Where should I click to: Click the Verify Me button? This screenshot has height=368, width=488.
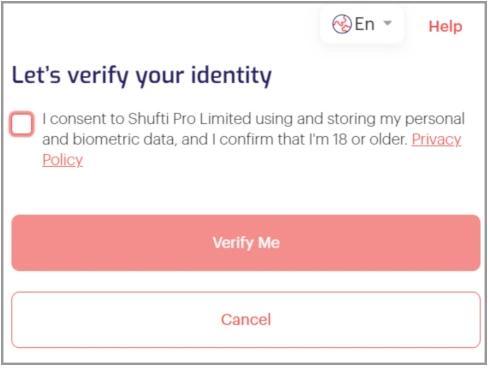click(246, 243)
